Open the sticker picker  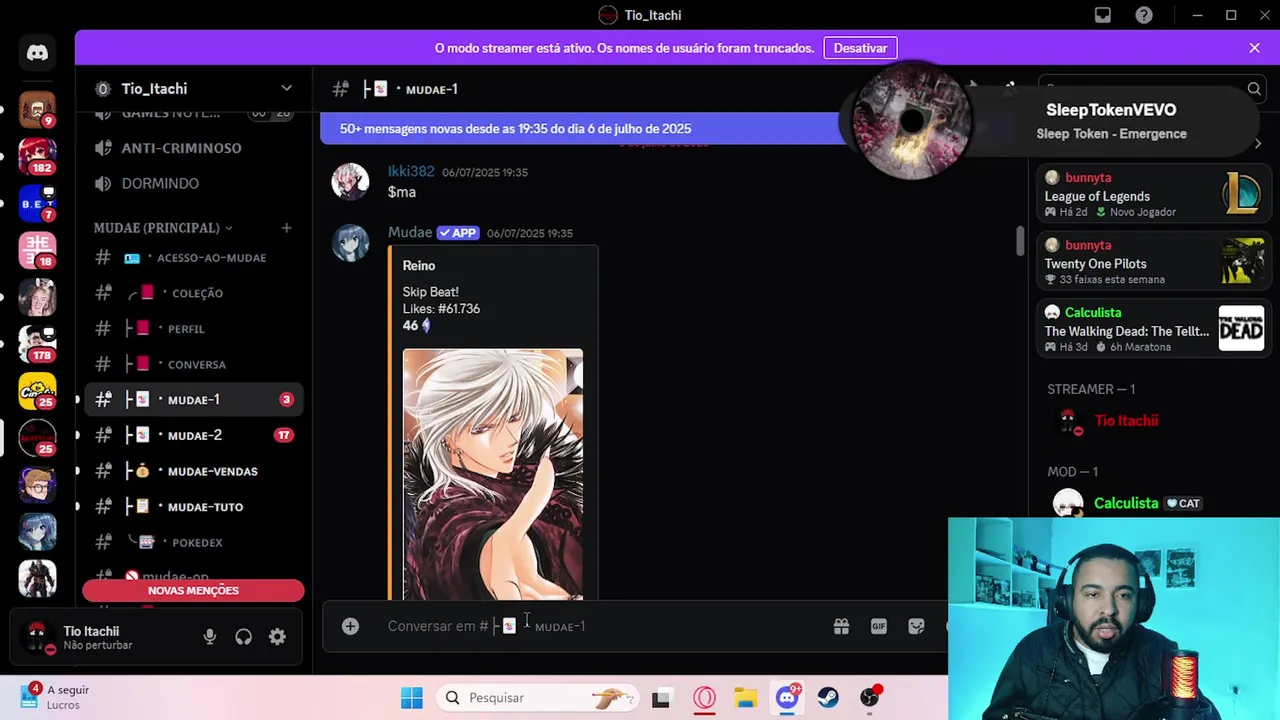pos(916,626)
